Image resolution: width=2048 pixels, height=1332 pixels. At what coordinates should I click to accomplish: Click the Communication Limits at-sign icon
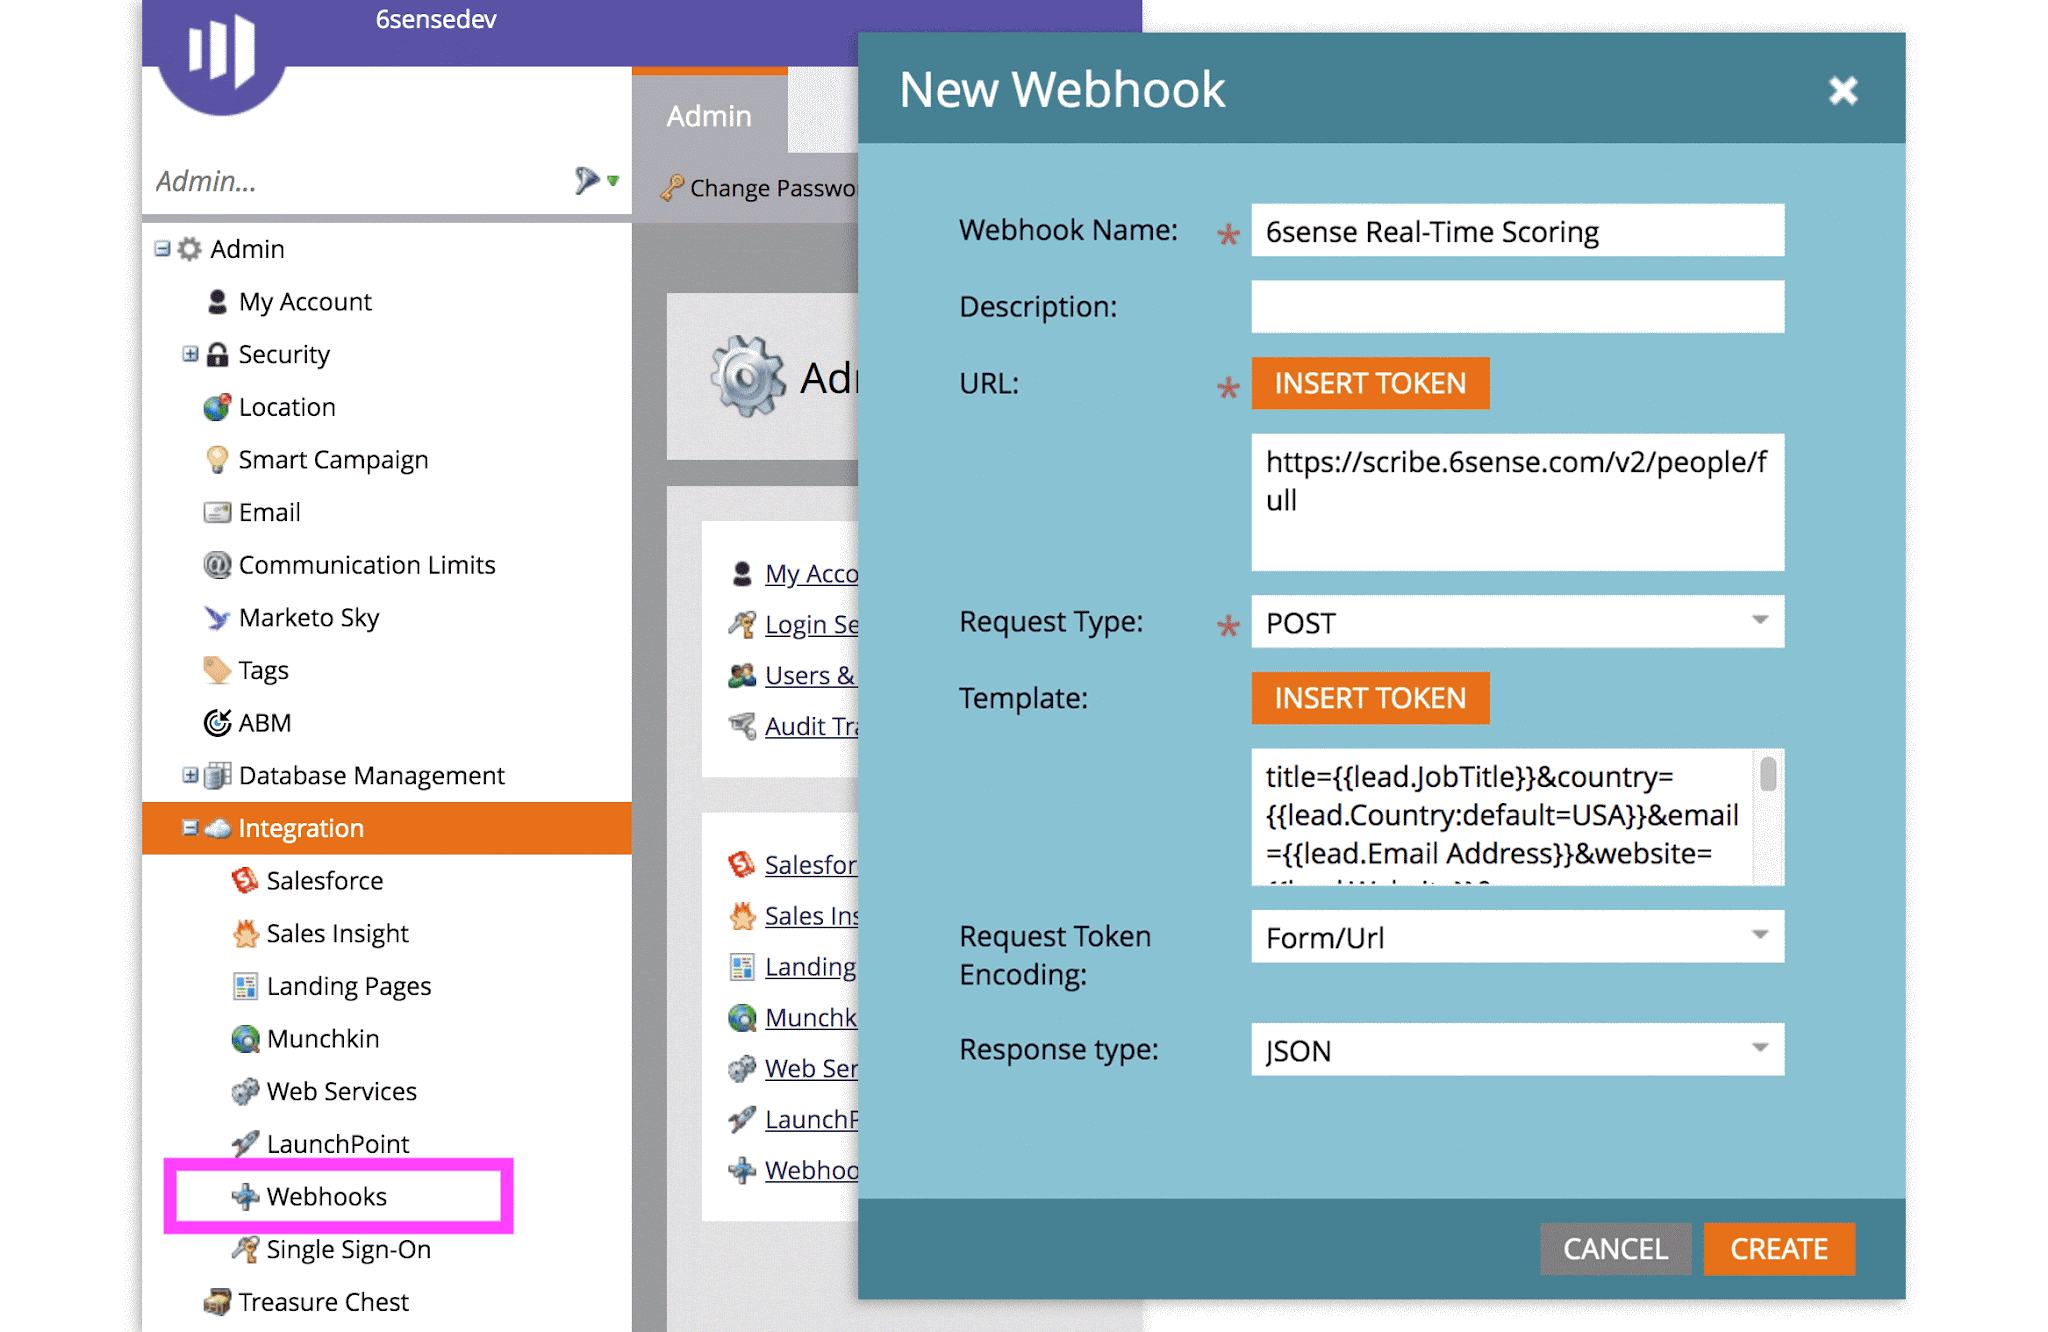tap(217, 565)
